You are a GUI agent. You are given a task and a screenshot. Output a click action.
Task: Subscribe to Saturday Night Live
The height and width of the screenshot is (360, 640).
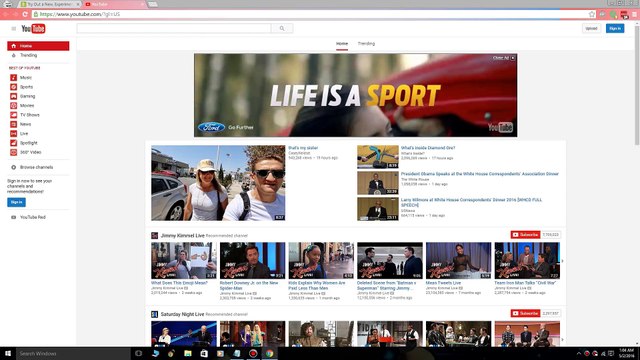point(525,313)
